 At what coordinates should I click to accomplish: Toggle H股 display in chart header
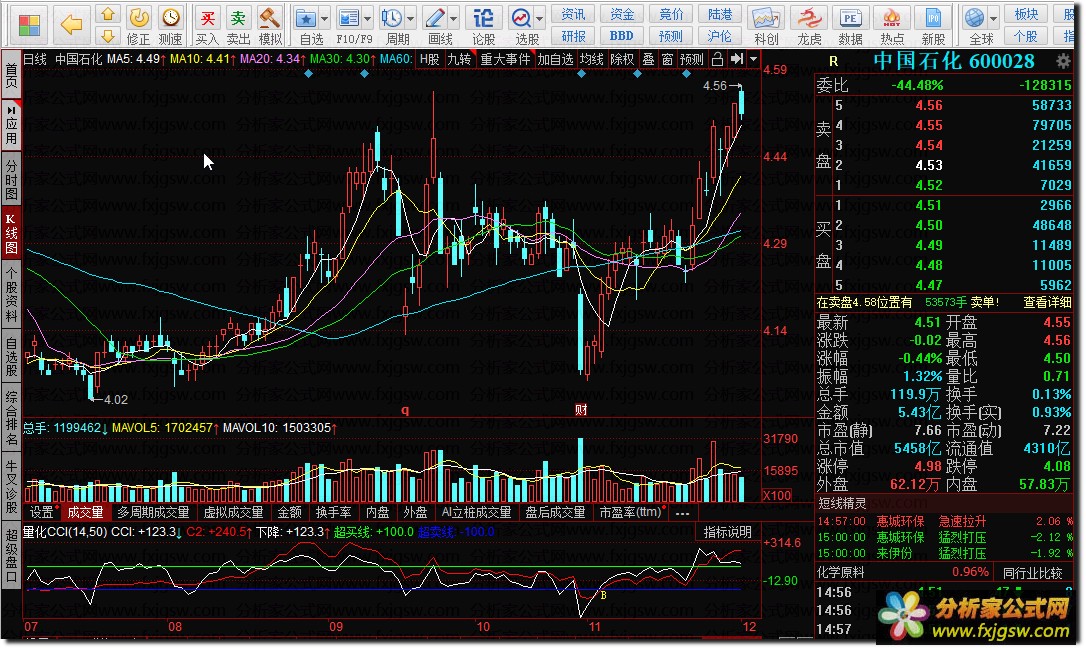point(429,60)
